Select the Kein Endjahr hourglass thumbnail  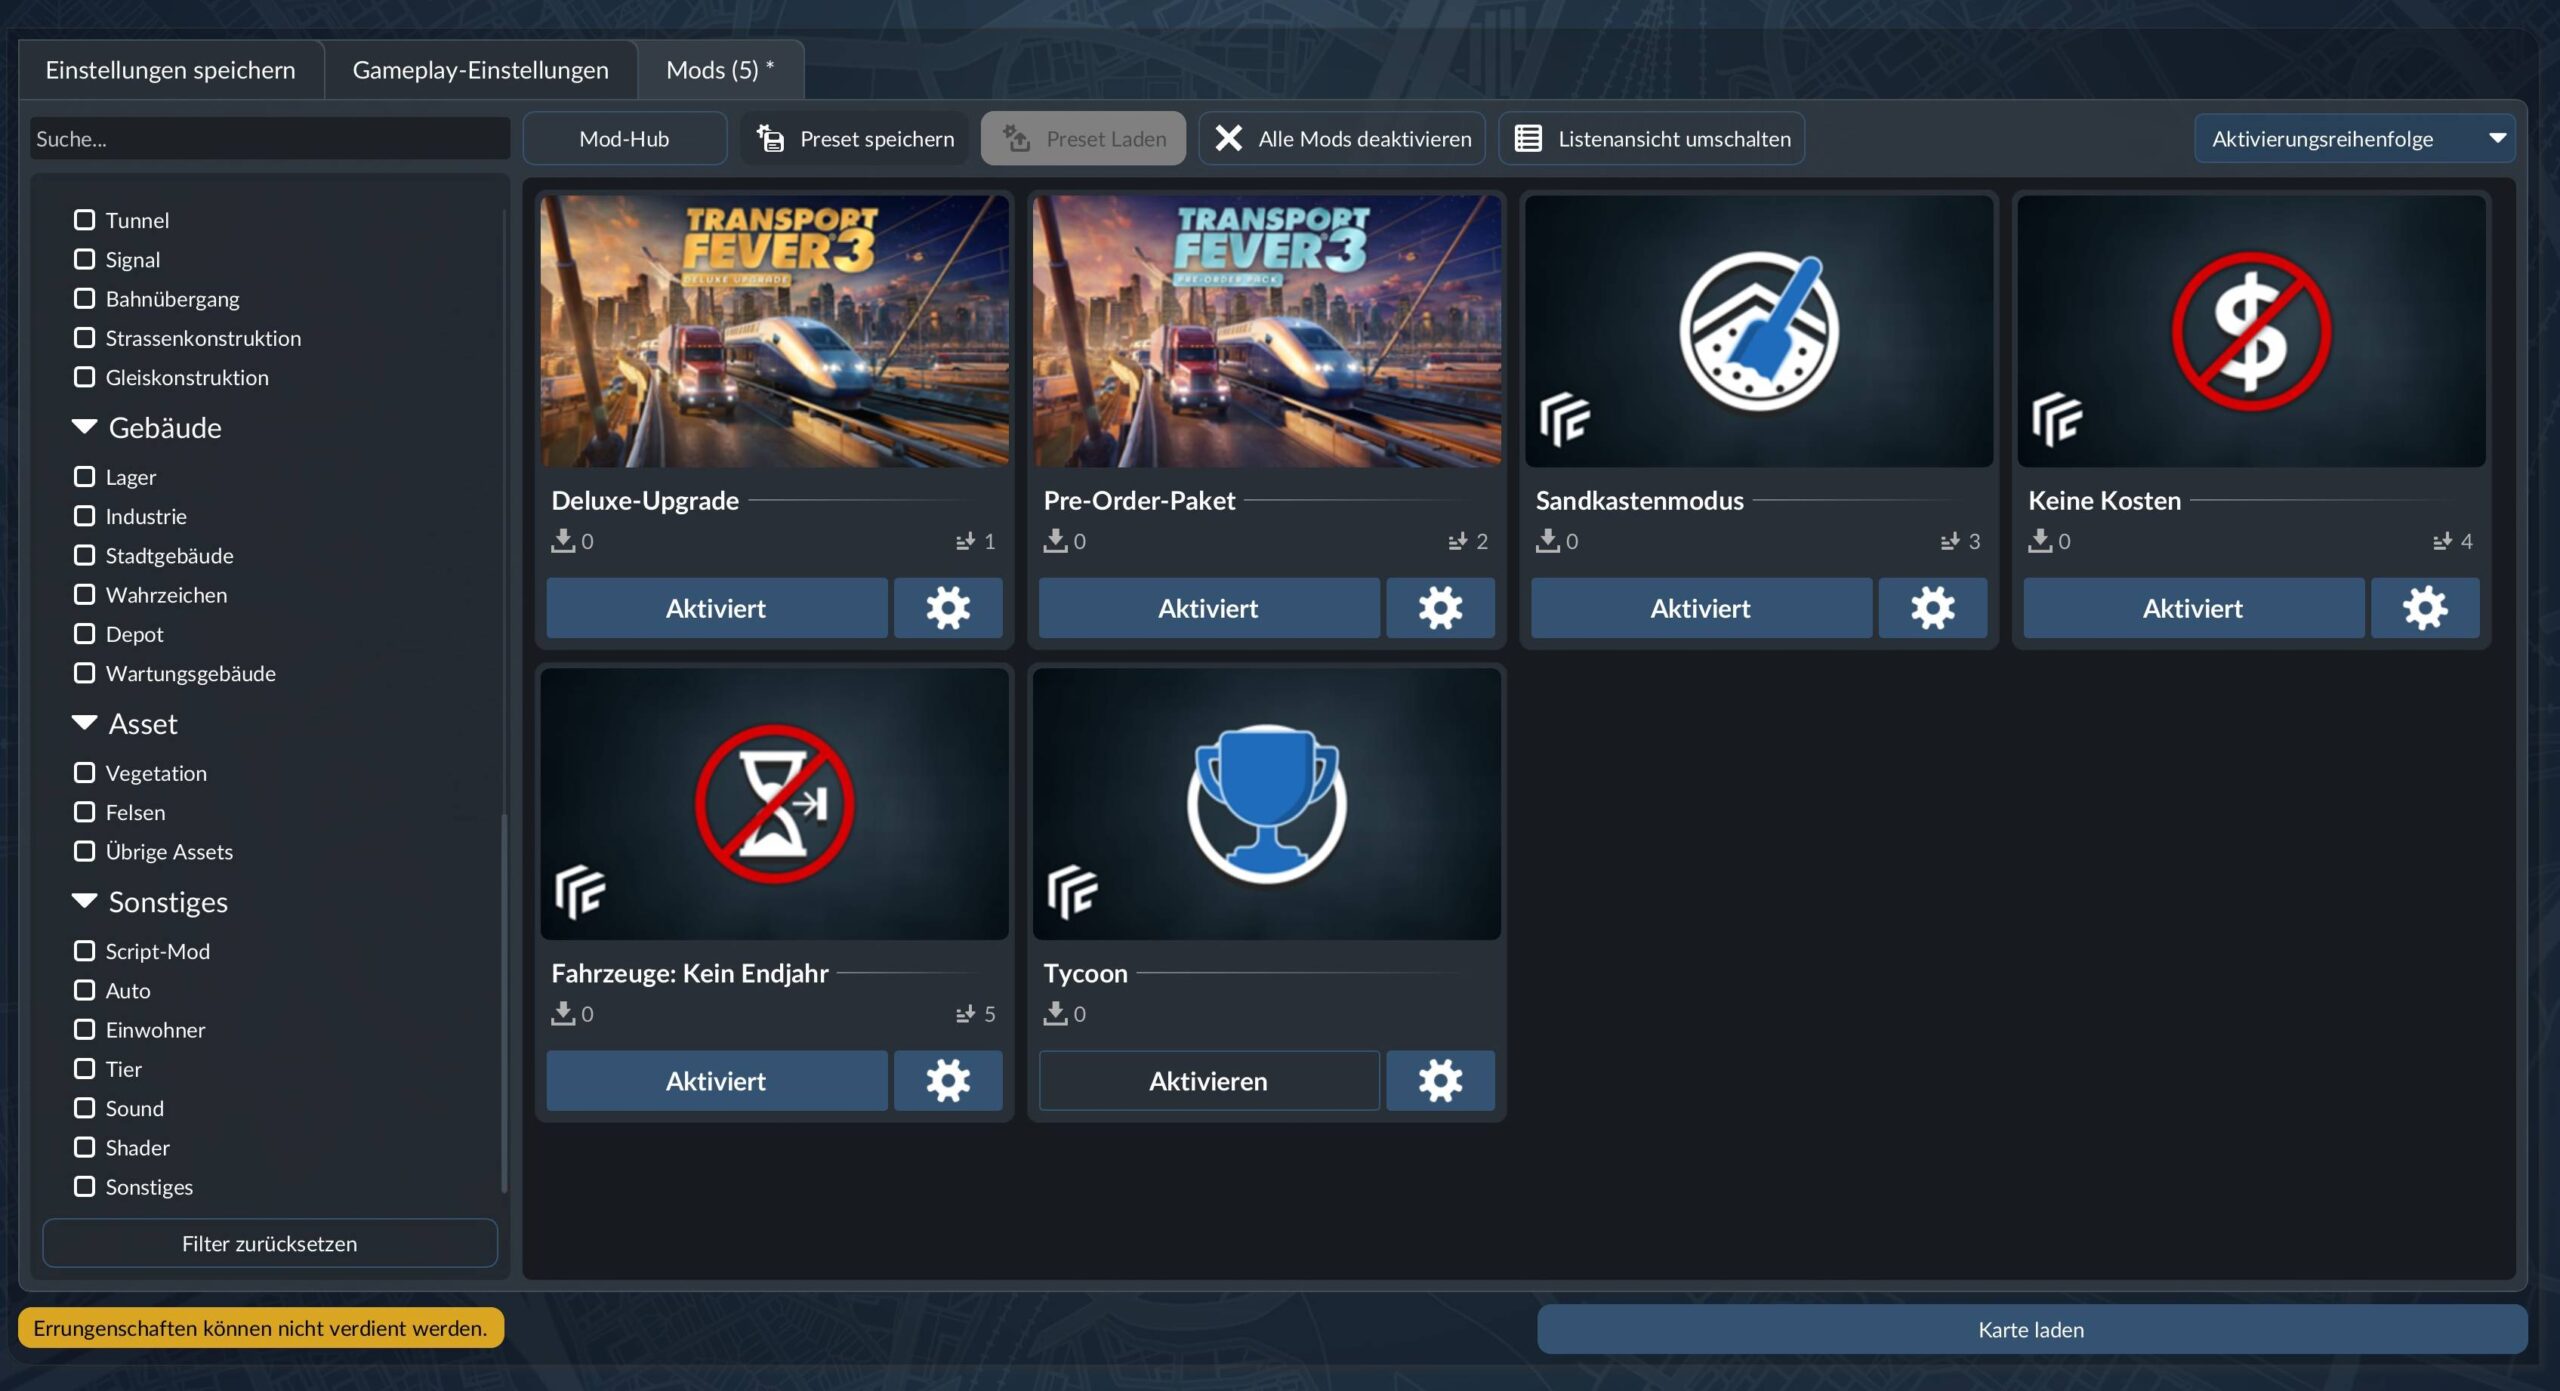pos(775,804)
